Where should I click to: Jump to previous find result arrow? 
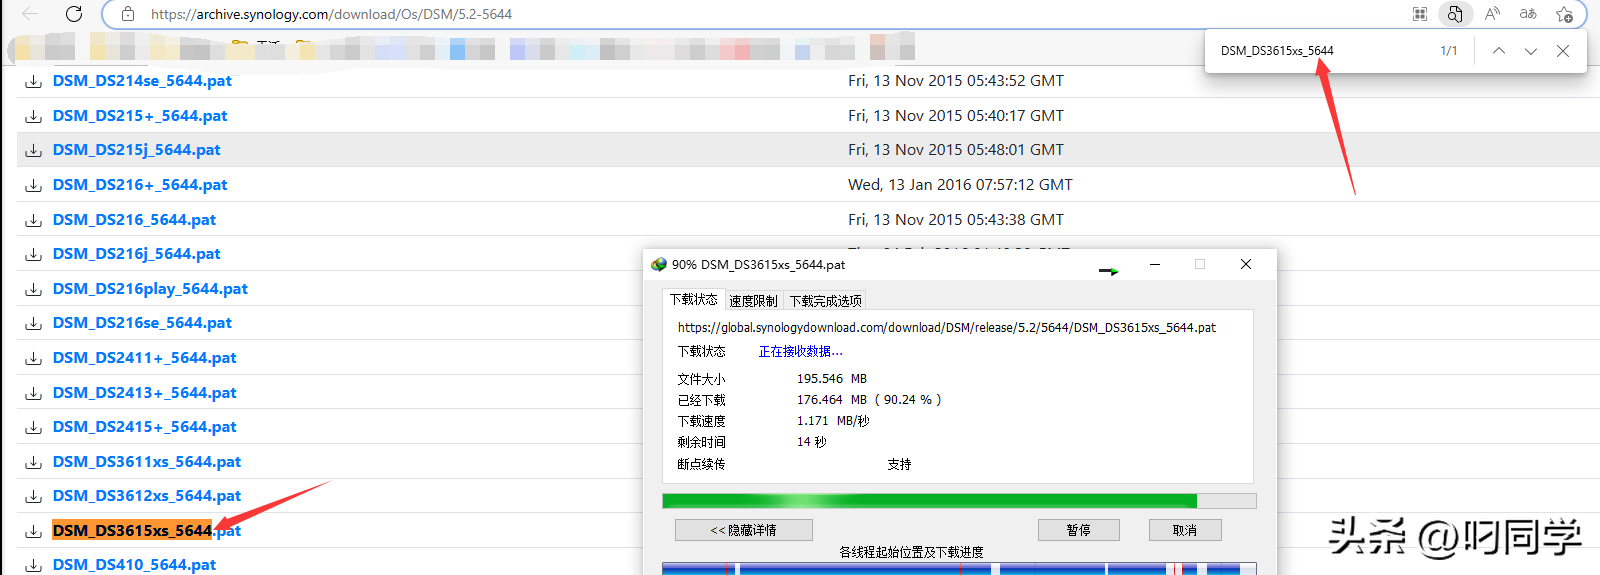pos(1498,51)
